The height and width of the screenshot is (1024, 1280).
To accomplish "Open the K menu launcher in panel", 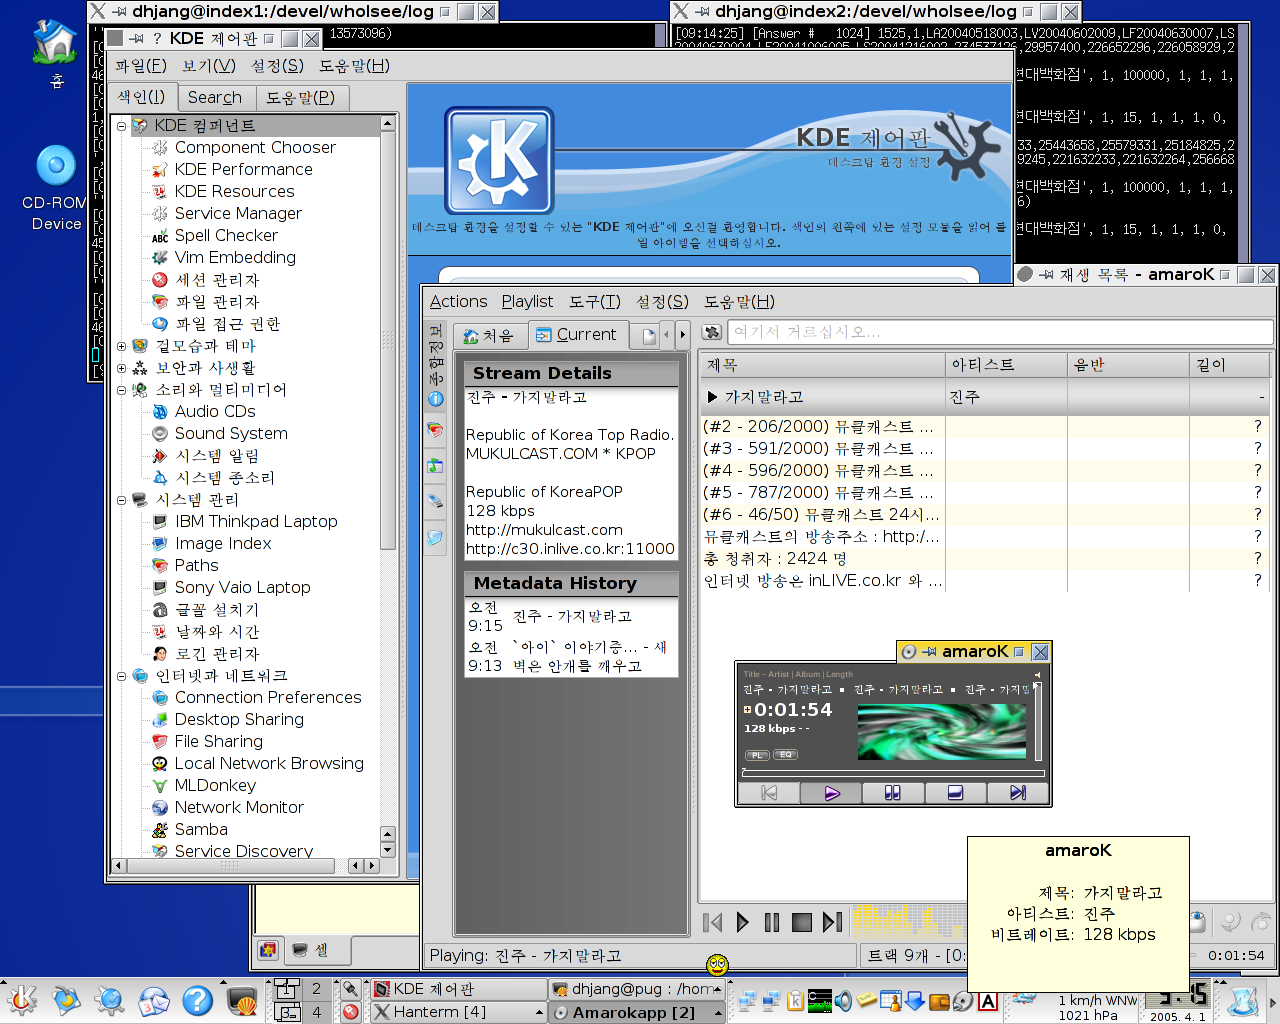I will [21, 1000].
